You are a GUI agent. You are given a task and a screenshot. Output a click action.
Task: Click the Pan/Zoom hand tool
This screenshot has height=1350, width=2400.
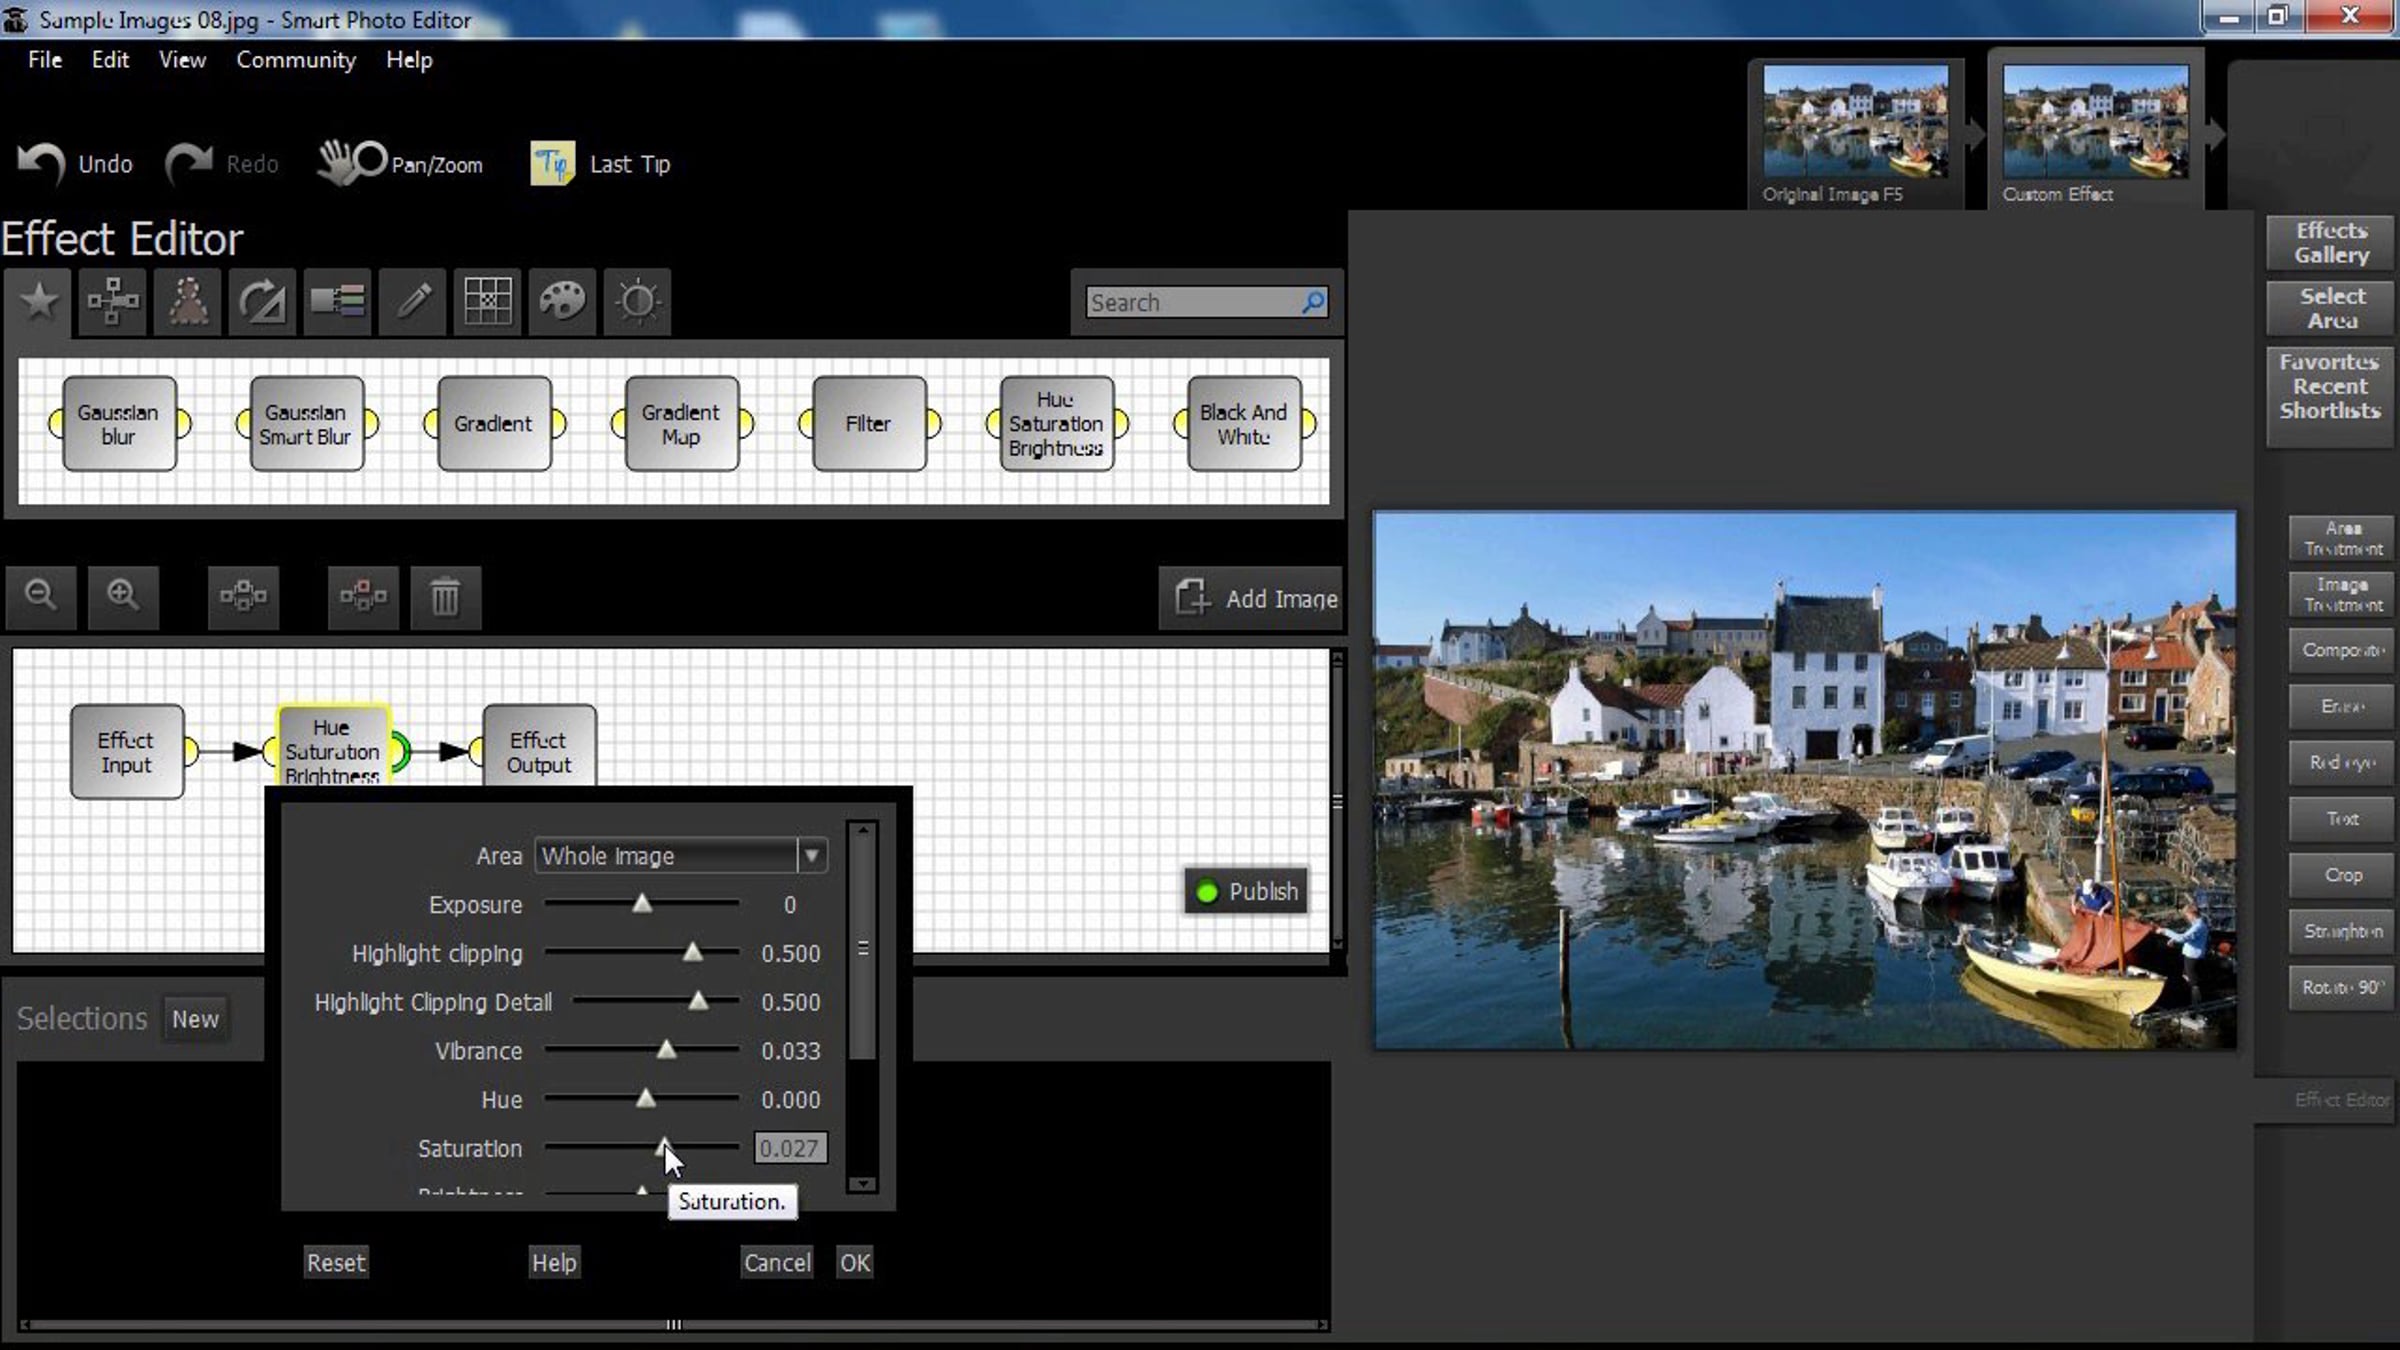351,163
